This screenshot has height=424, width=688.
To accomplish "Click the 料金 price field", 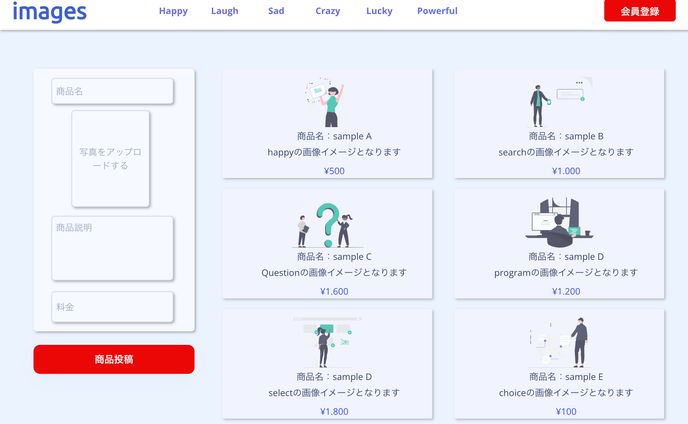I will point(113,307).
